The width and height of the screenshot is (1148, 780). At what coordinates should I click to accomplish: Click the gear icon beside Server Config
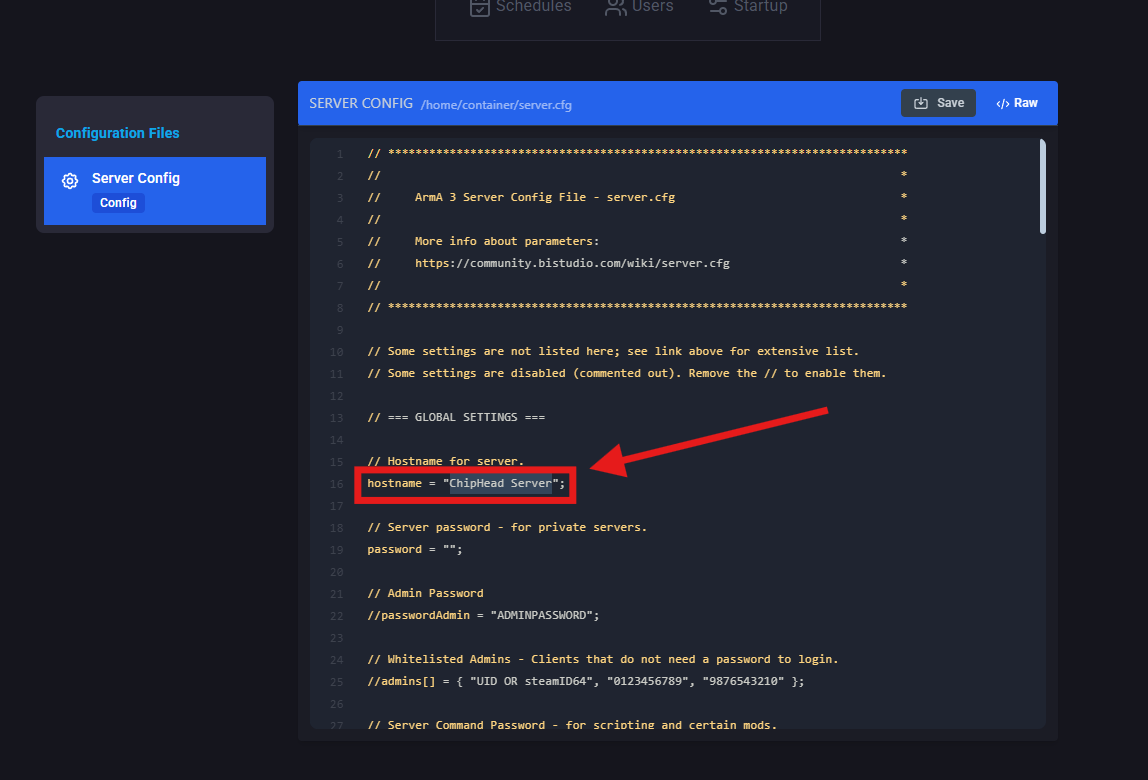coord(70,181)
